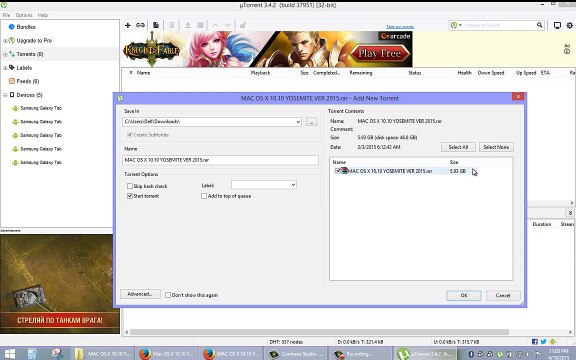Sort by Down Speed column header
576x360 pixels.
491,73
